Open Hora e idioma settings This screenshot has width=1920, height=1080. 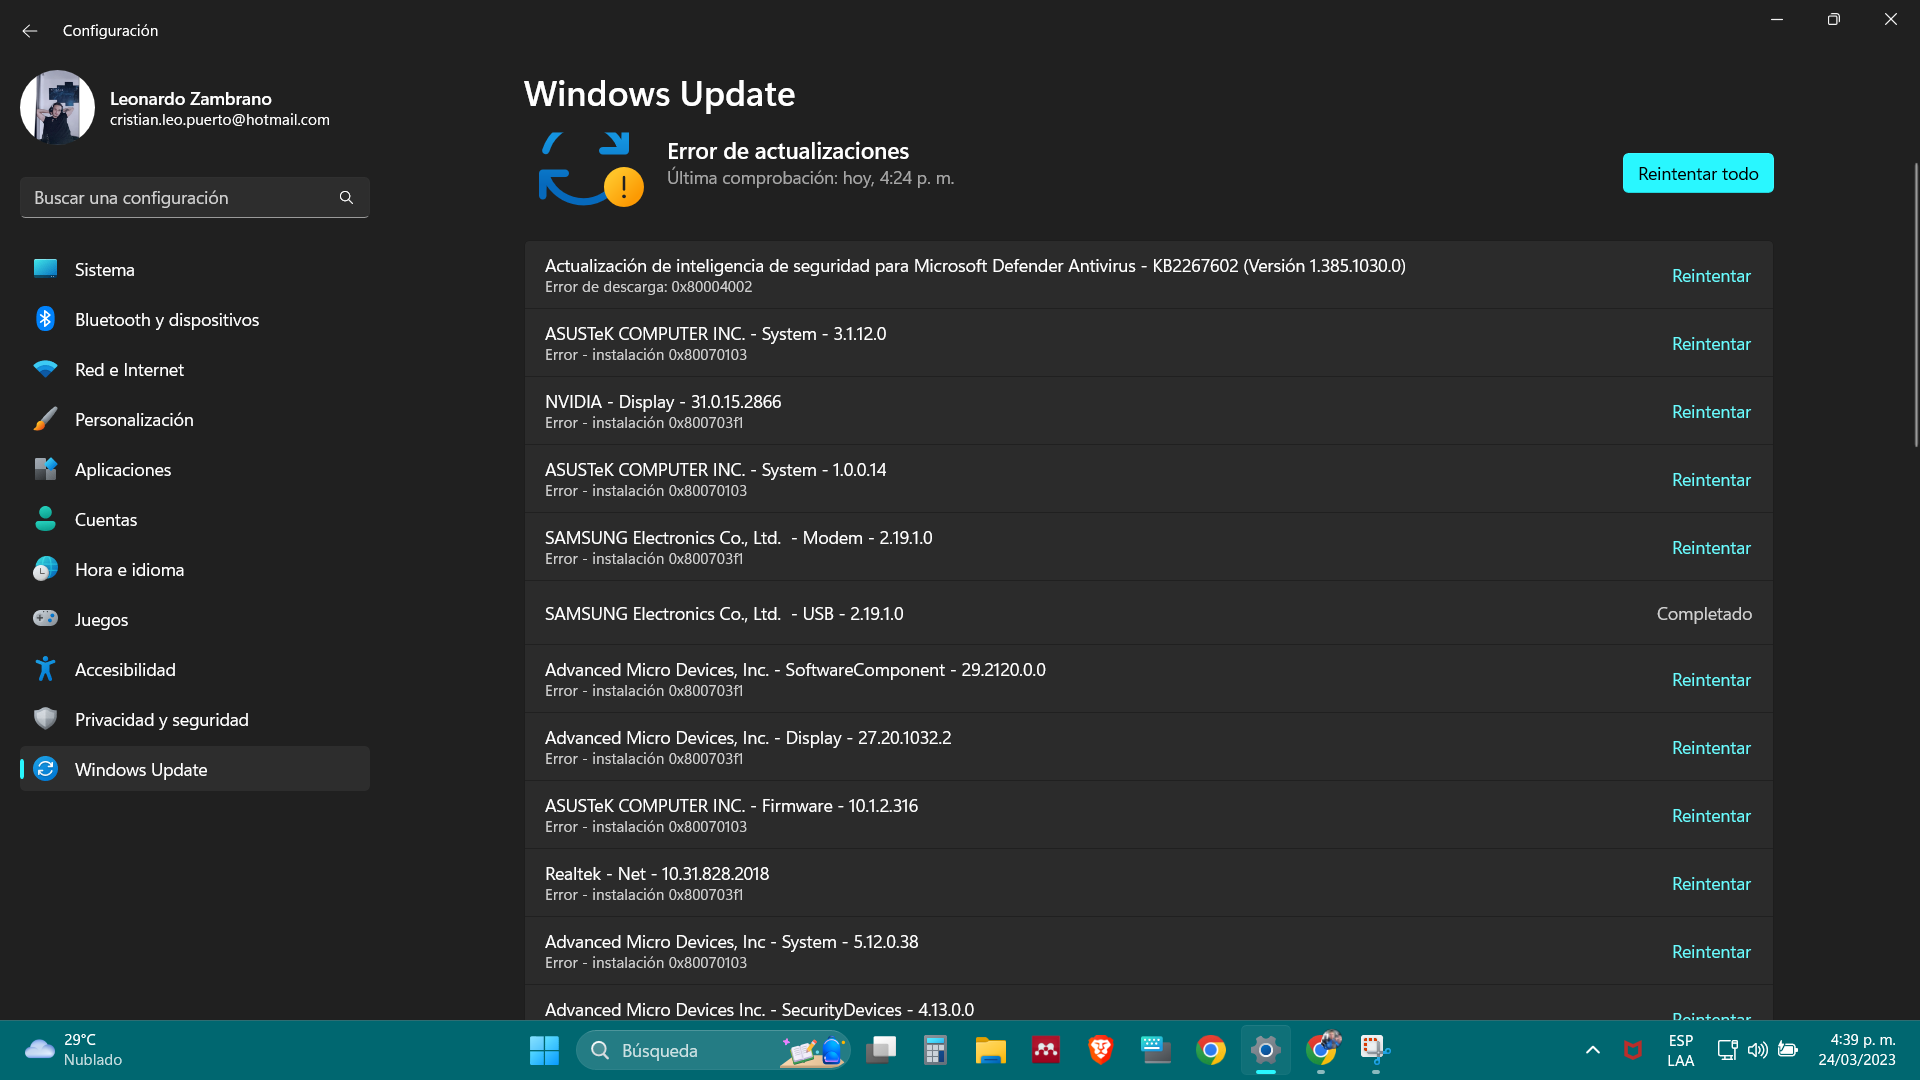pyautogui.click(x=195, y=570)
